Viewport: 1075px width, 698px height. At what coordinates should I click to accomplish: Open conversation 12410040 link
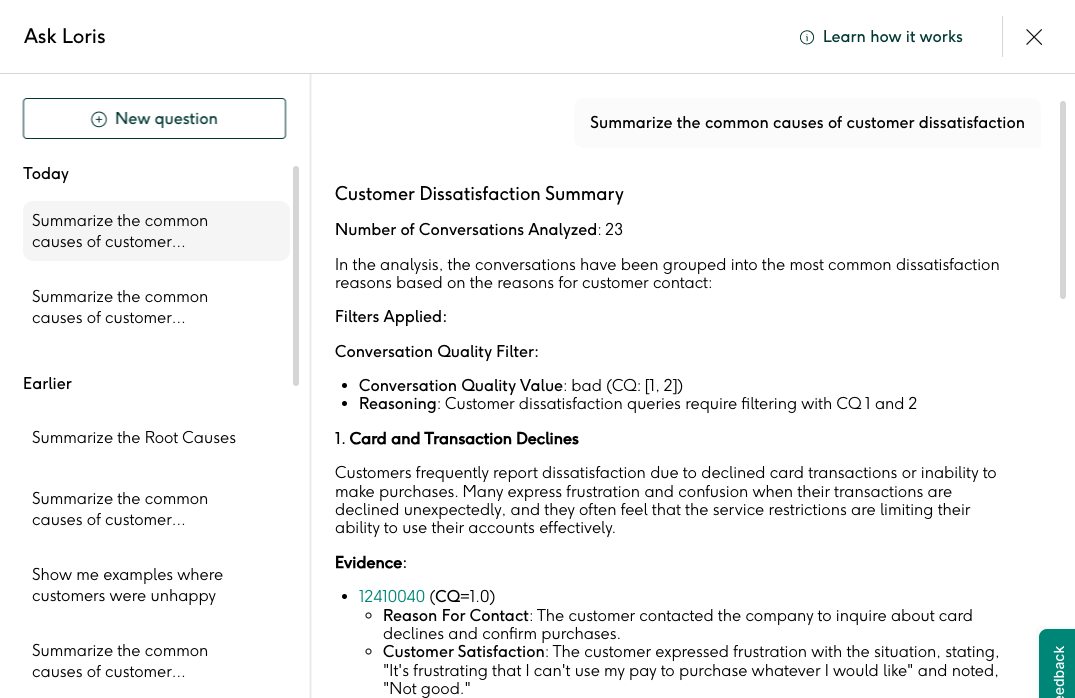pyautogui.click(x=392, y=596)
